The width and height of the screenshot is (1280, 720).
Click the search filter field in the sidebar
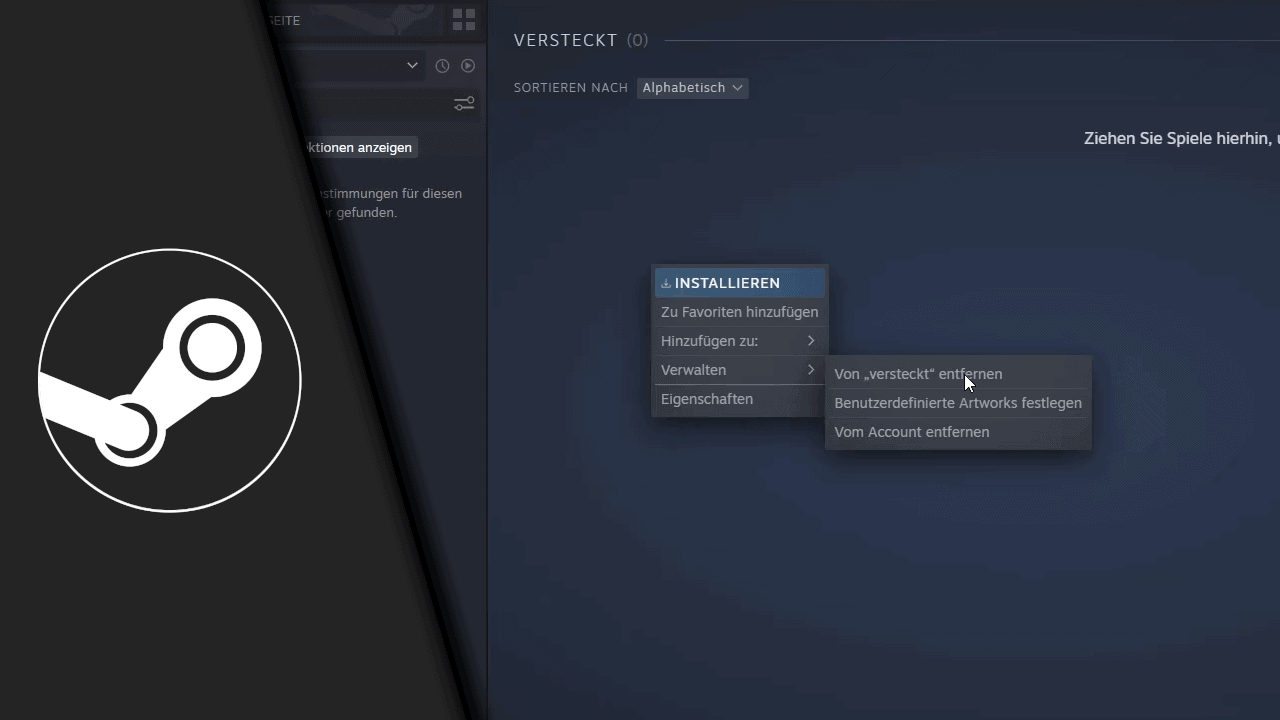click(x=370, y=103)
